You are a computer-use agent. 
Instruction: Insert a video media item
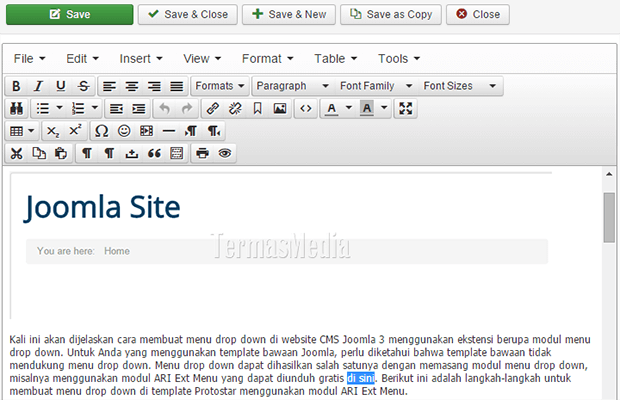146,131
